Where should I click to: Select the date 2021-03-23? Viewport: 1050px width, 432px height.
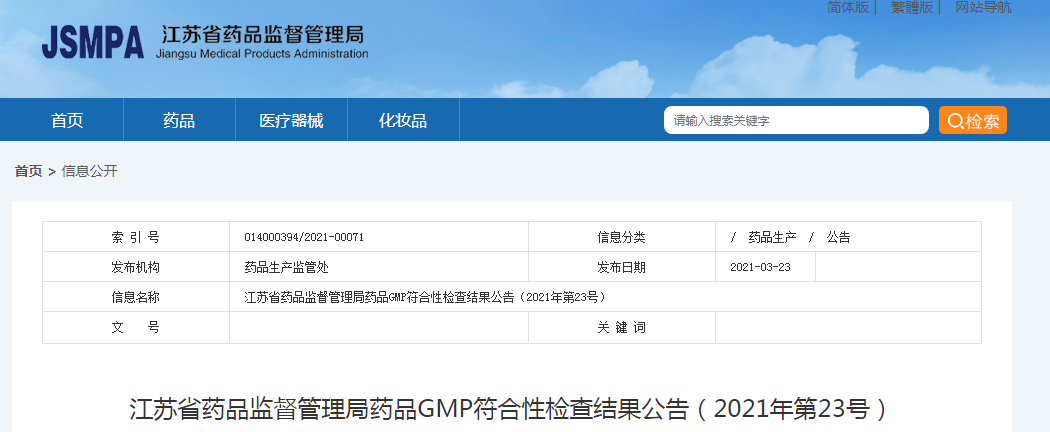[x=760, y=267]
